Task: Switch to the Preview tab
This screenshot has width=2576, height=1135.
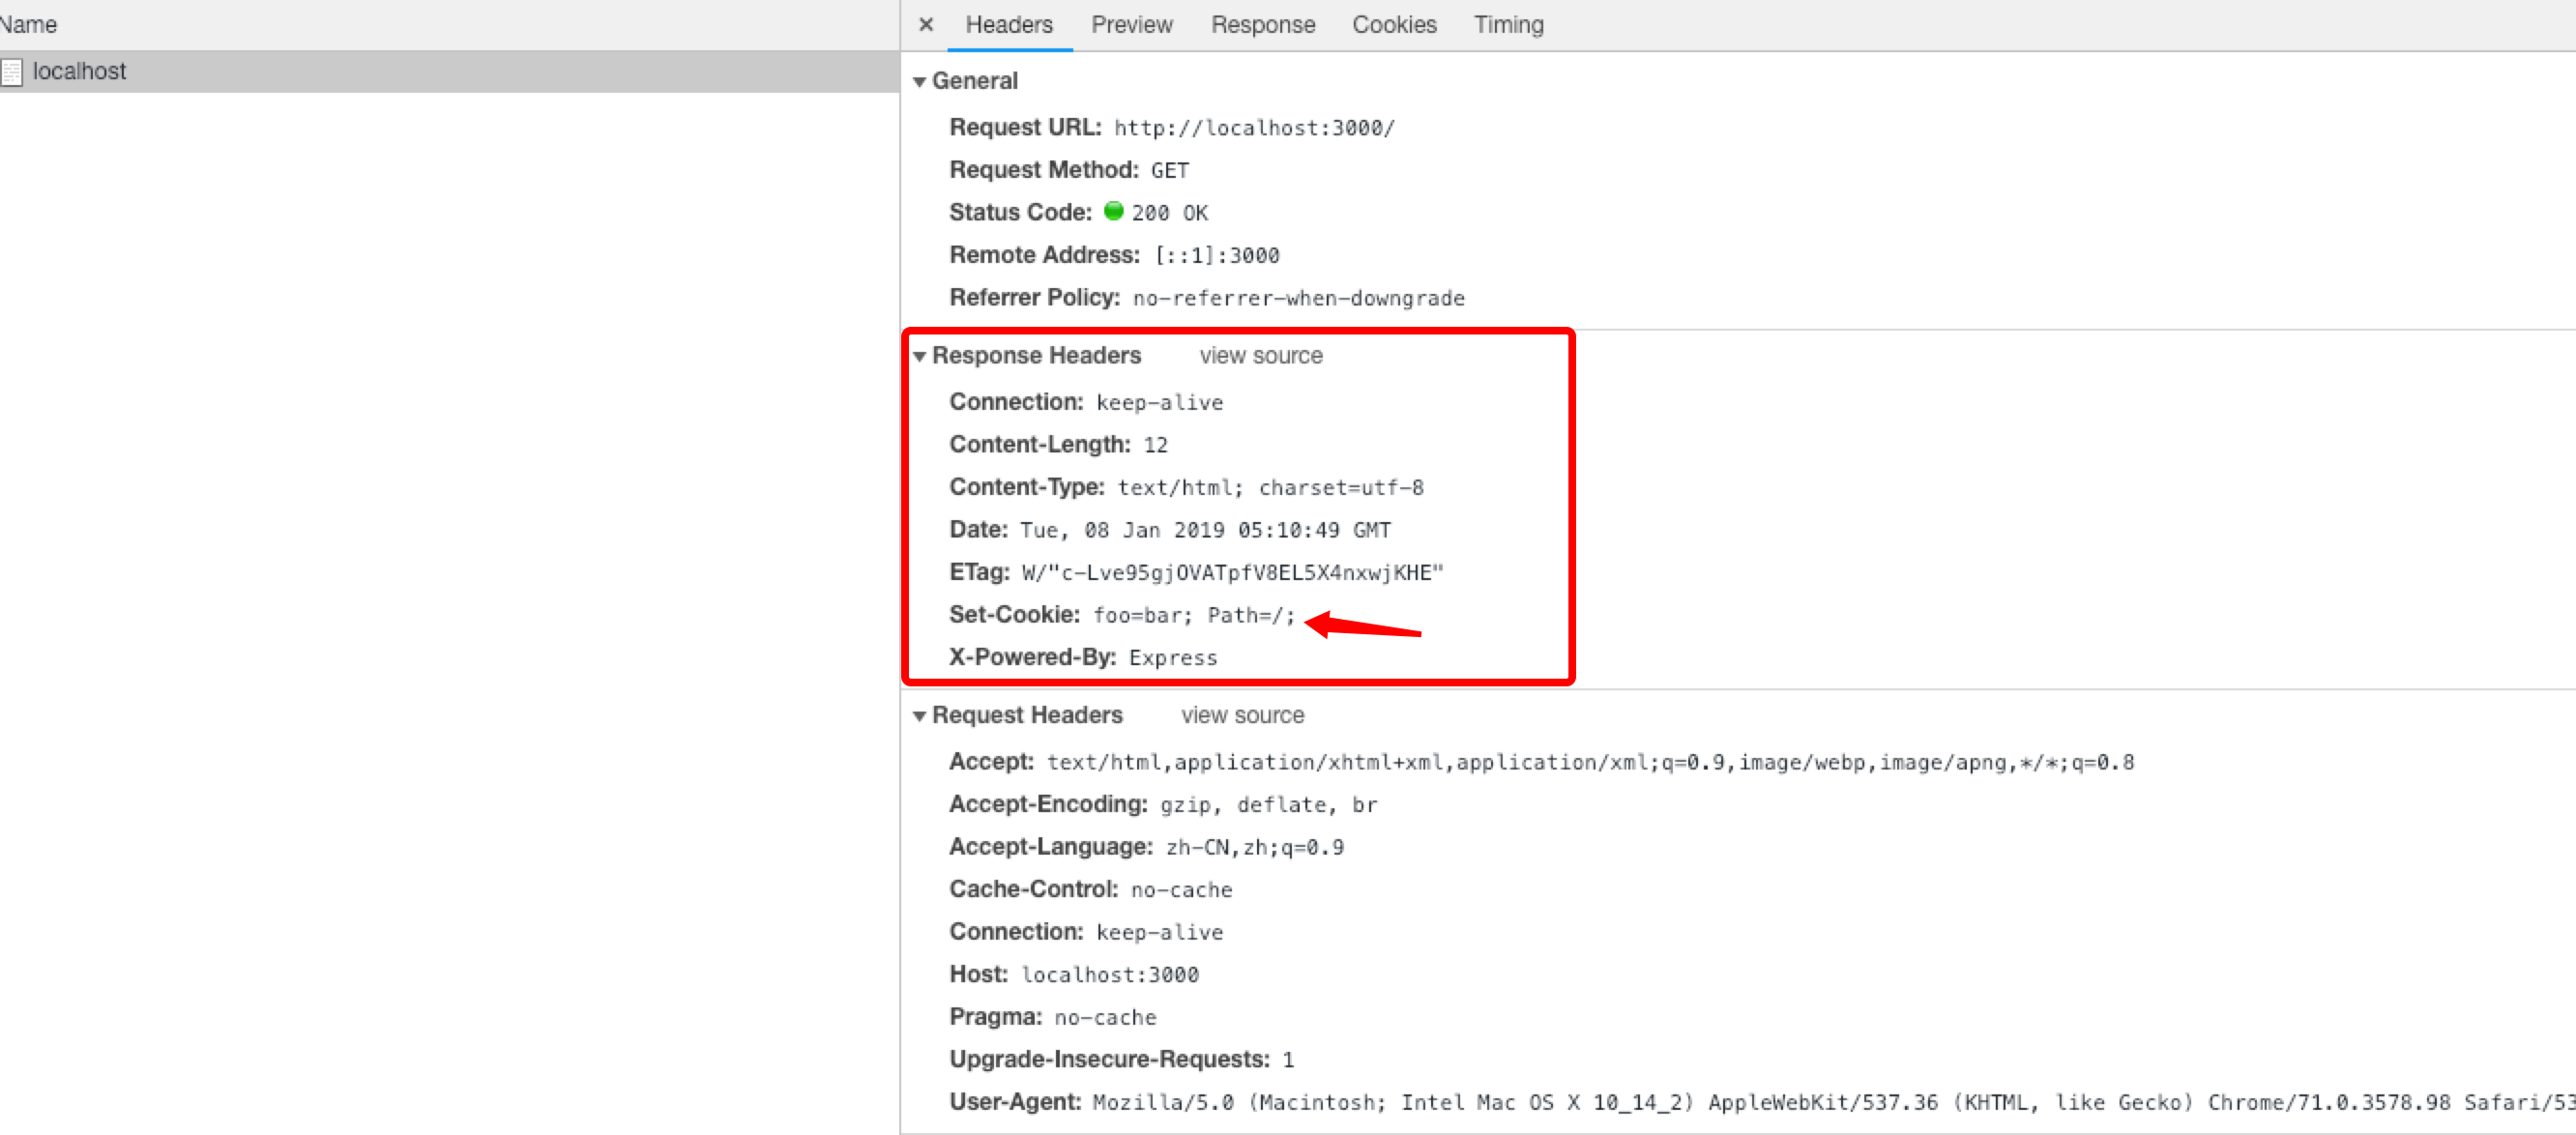Action: point(1131,25)
